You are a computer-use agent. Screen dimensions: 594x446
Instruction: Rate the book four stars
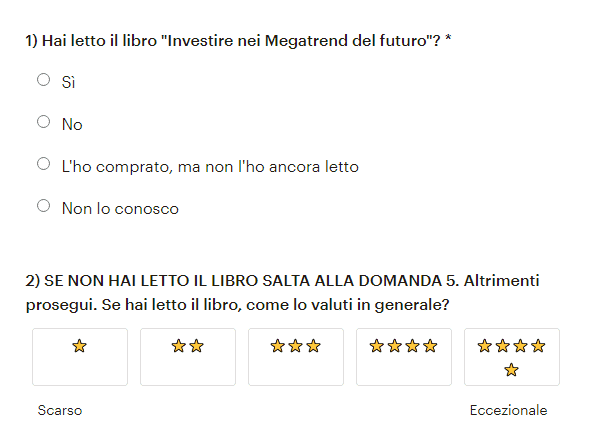pyautogui.click(x=404, y=357)
